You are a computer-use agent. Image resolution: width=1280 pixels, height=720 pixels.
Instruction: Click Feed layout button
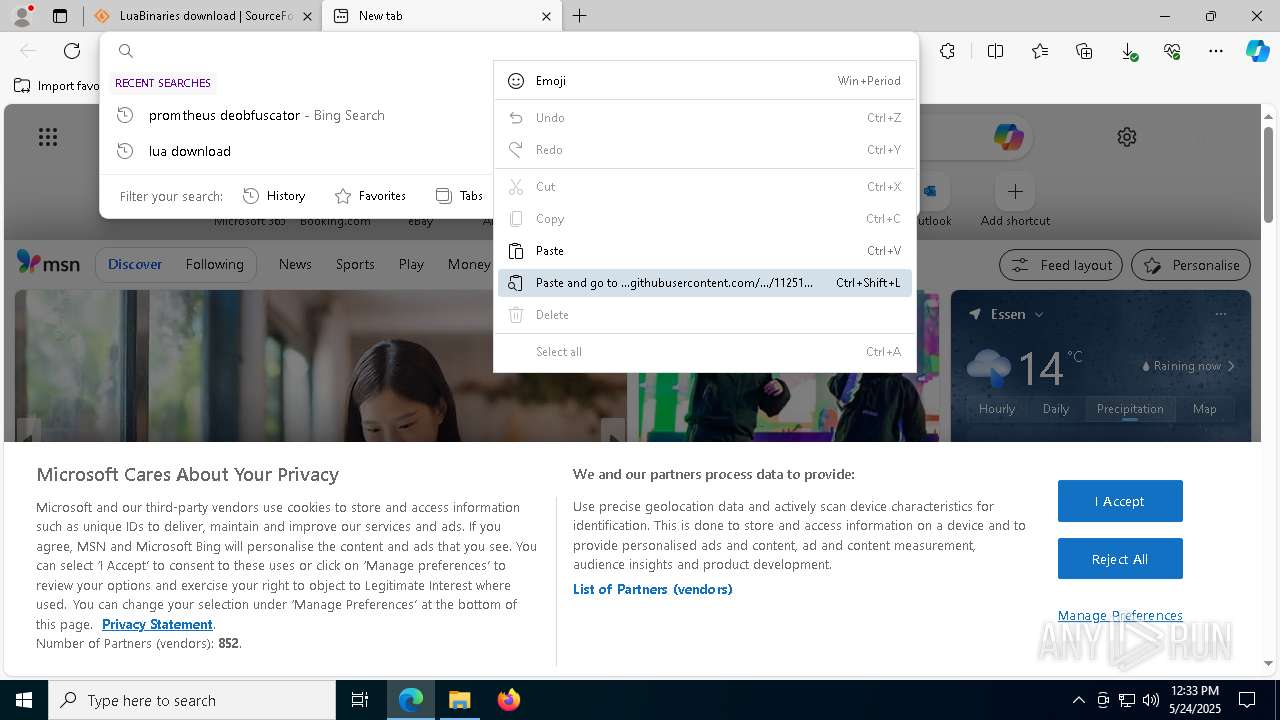(1061, 265)
